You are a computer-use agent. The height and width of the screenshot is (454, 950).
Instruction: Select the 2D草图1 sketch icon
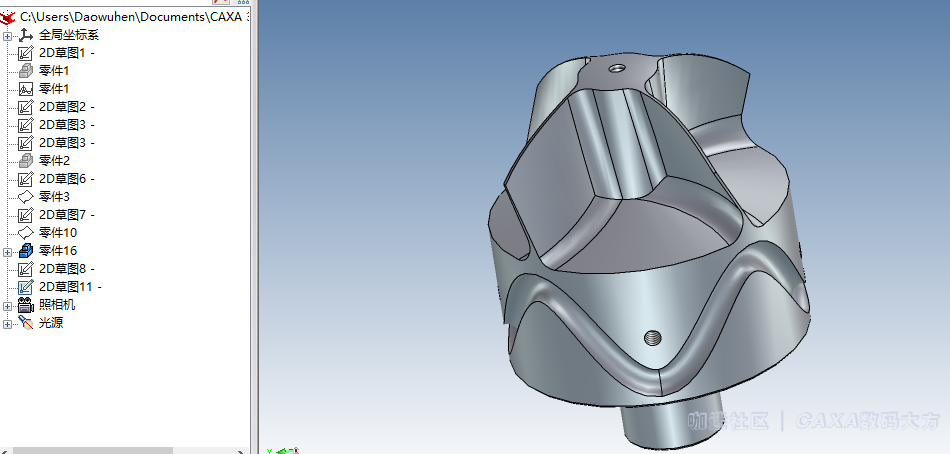(26, 53)
